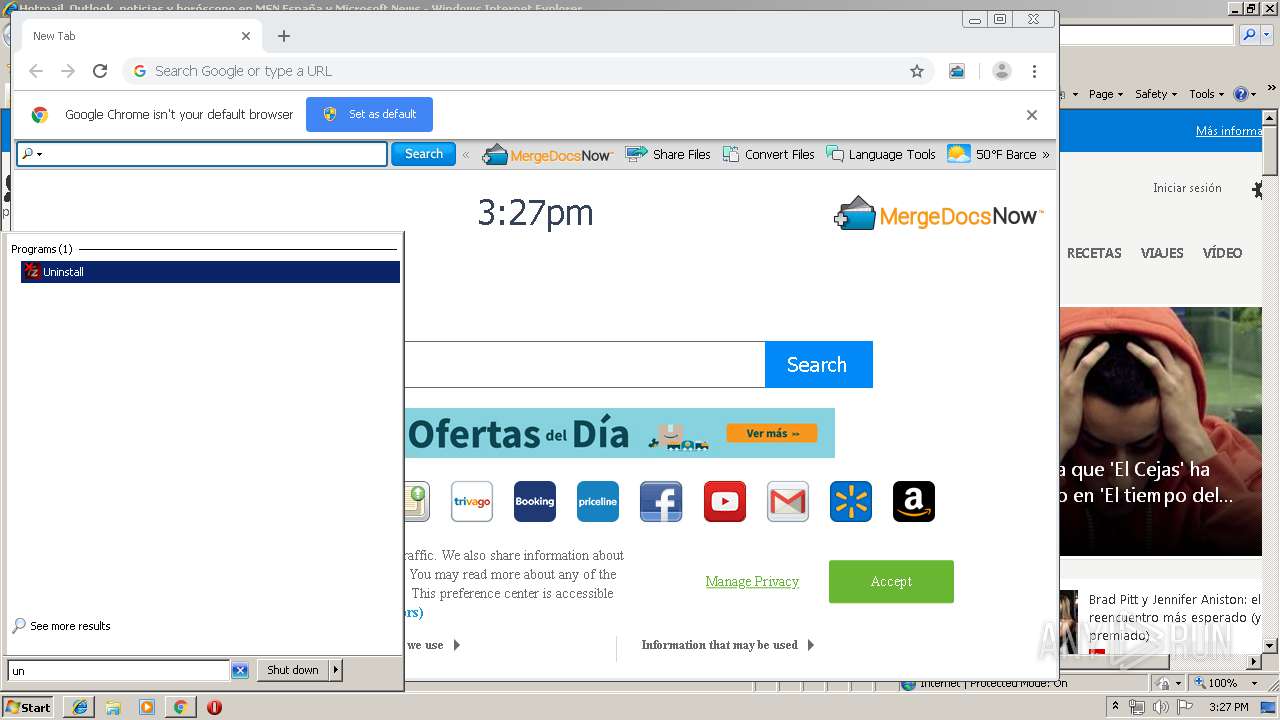The width and height of the screenshot is (1280, 720).
Task: Click the small toolbar Search button
Action: (x=423, y=154)
